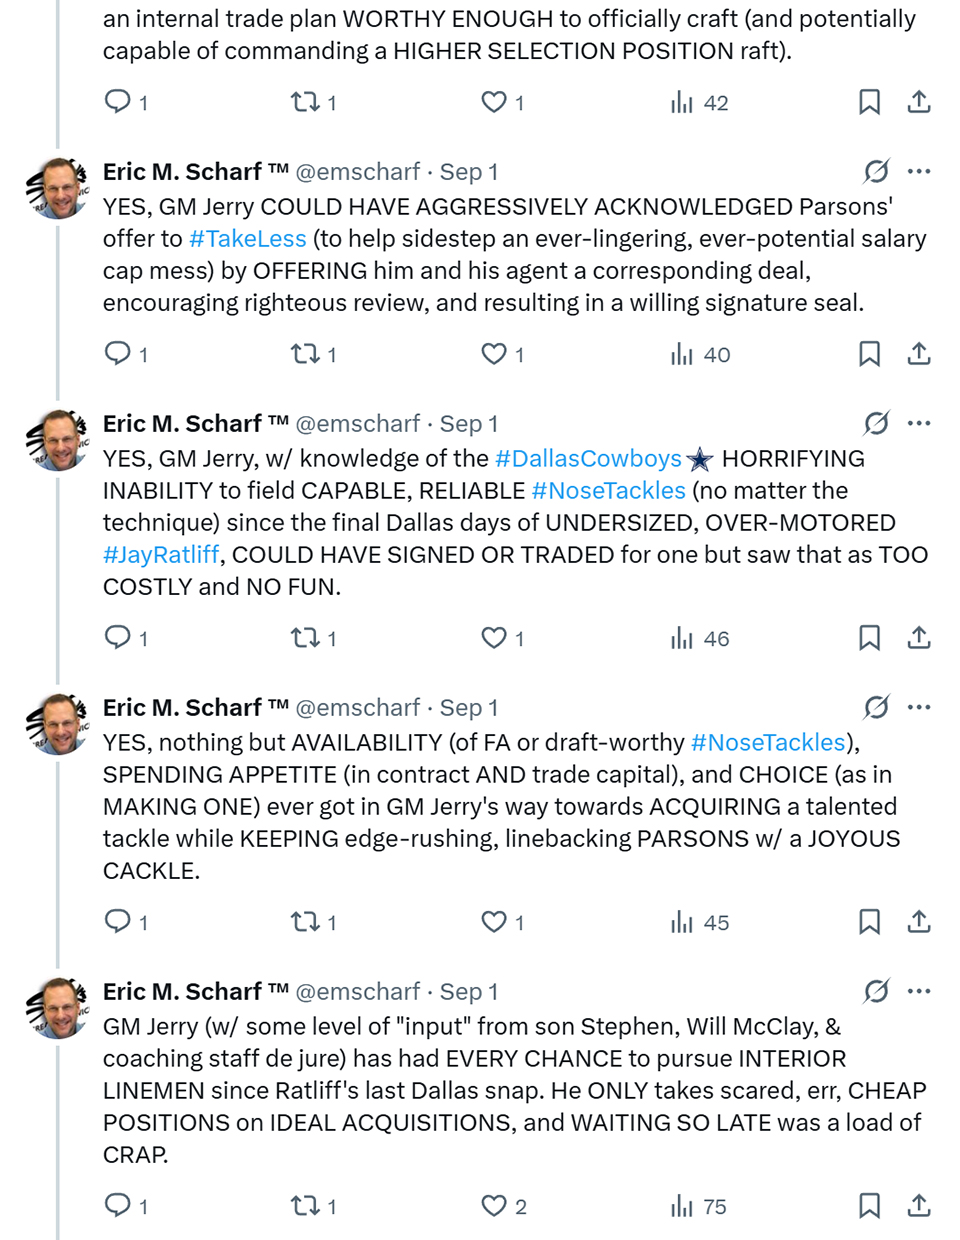Open Sep 1 timestamp on last tweet

(469, 992)
